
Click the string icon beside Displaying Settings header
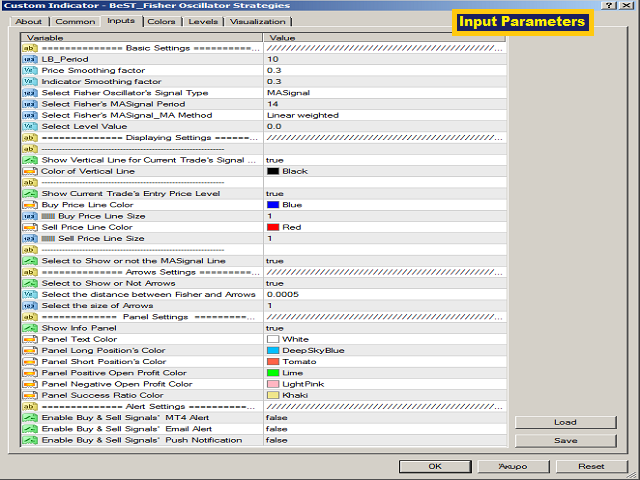coord(30,138)
